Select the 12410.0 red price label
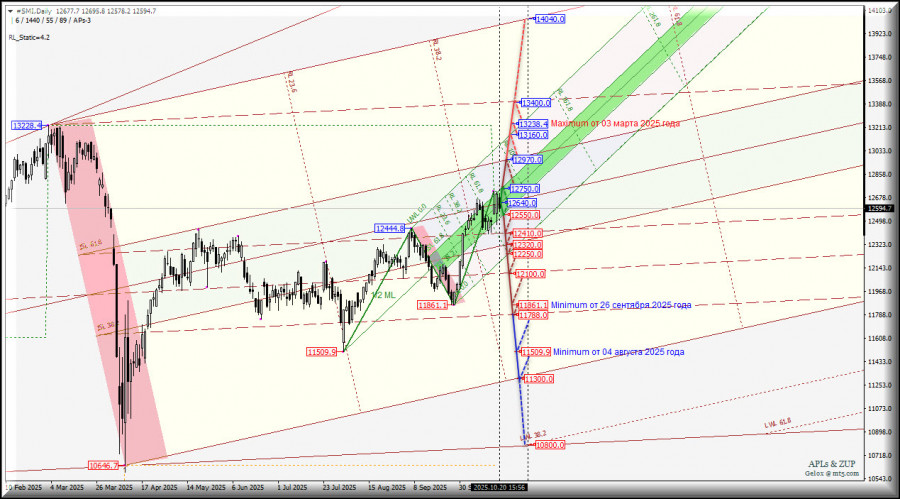This screenshot has width=900, height=499. [x=527, y=233]
